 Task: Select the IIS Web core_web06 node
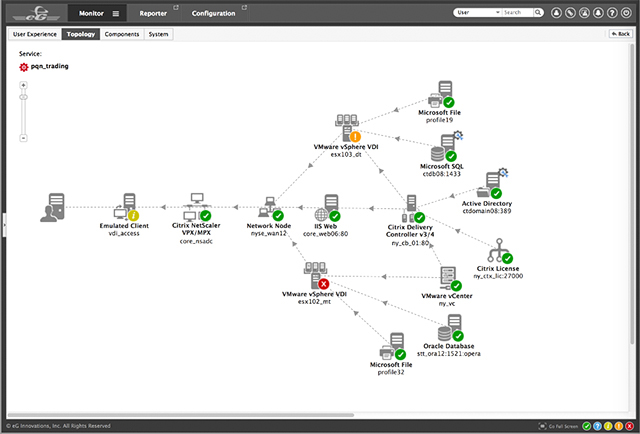point(327,207)
